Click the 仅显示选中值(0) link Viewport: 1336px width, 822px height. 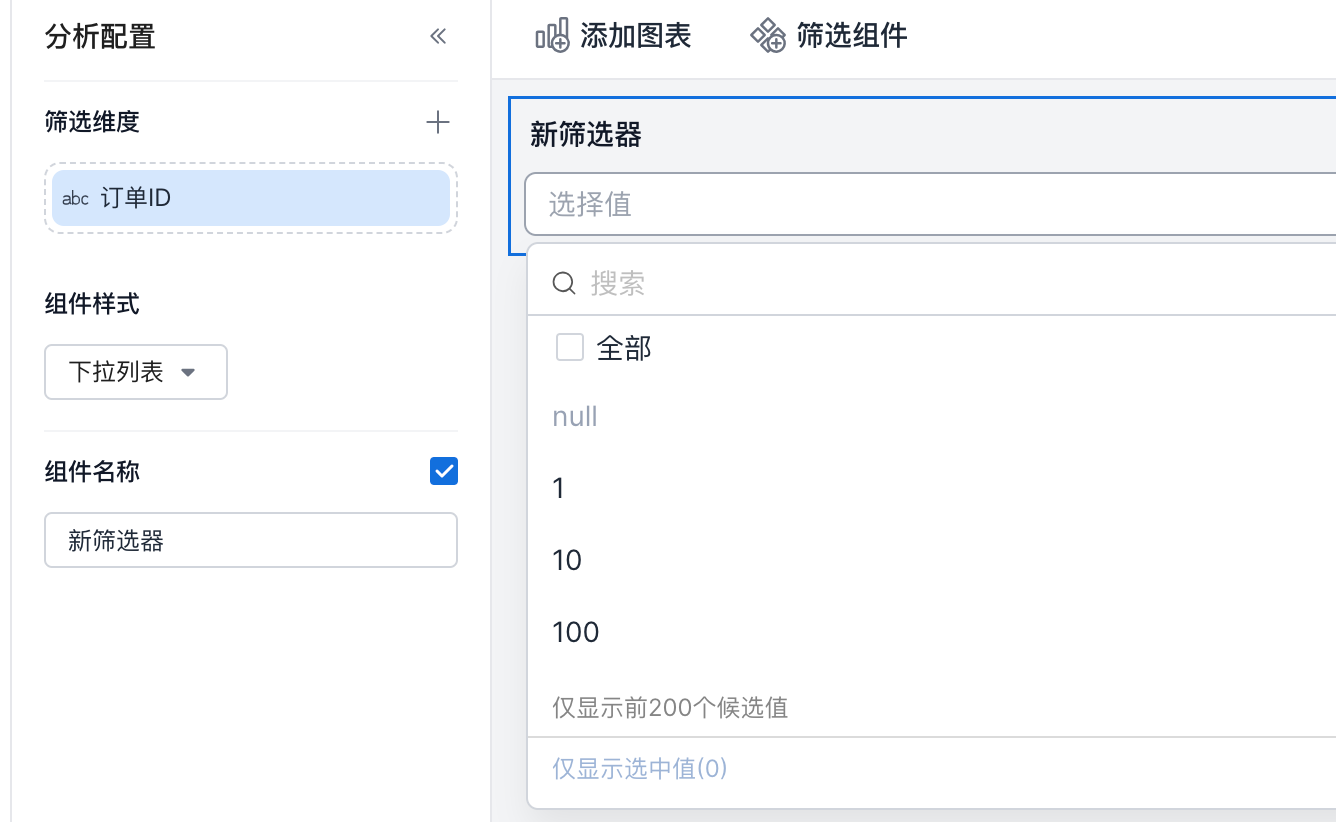[640, 768]
